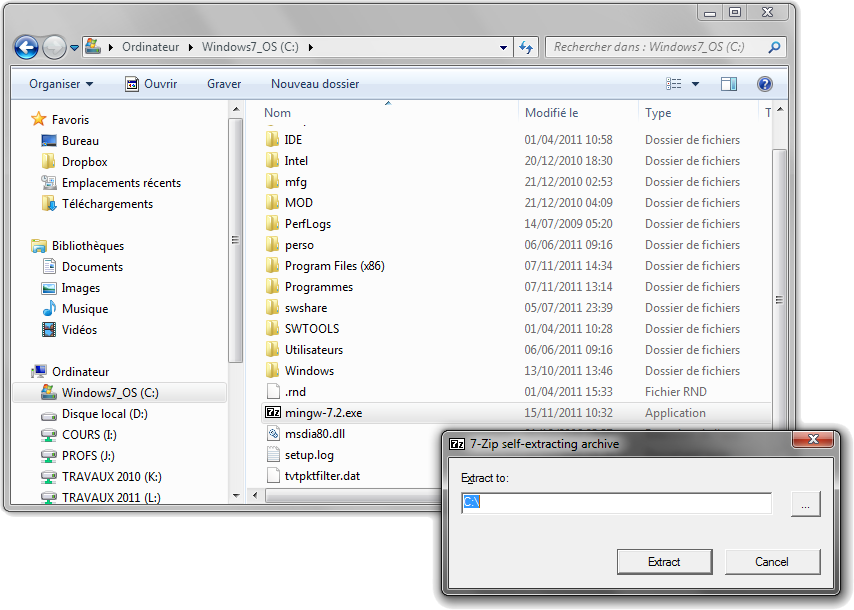Open the recent pages history arrow

75,48
